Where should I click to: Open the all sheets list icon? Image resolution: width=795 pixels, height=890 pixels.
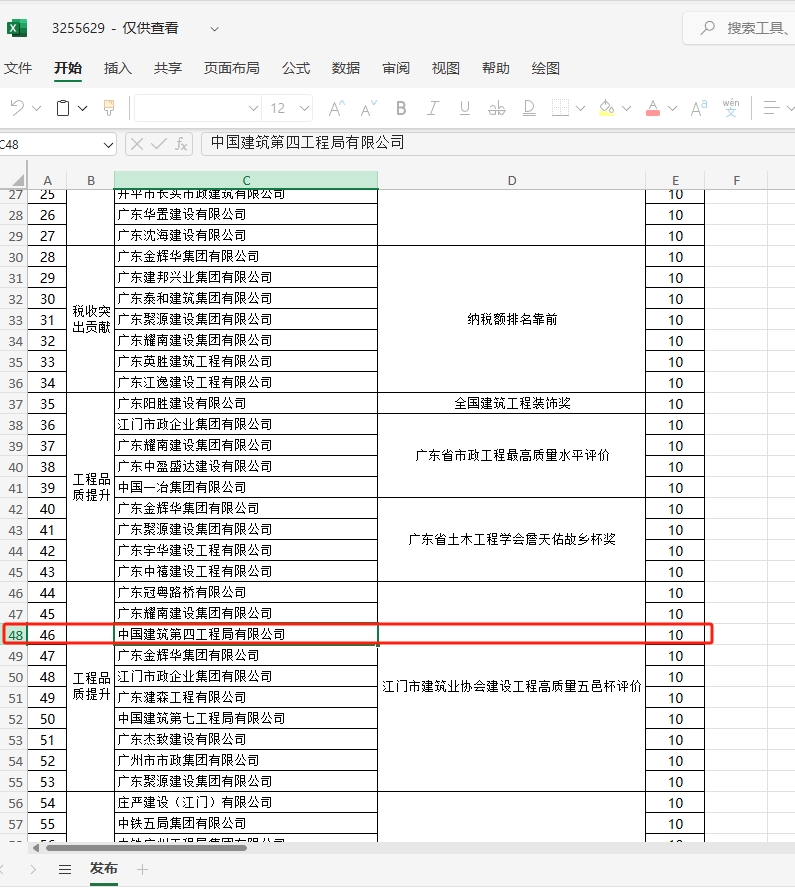[65, 869]
